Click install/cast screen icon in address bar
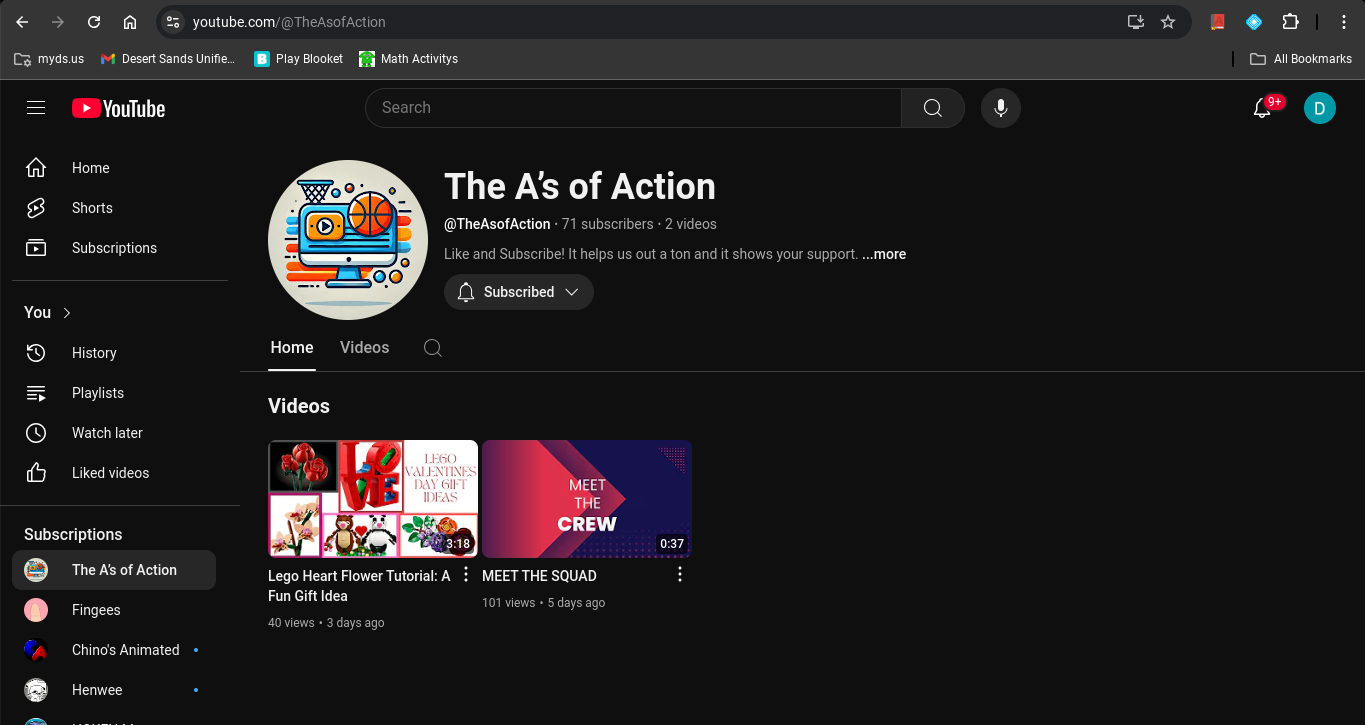The image size is (1365, 725). click(1136, 22)
